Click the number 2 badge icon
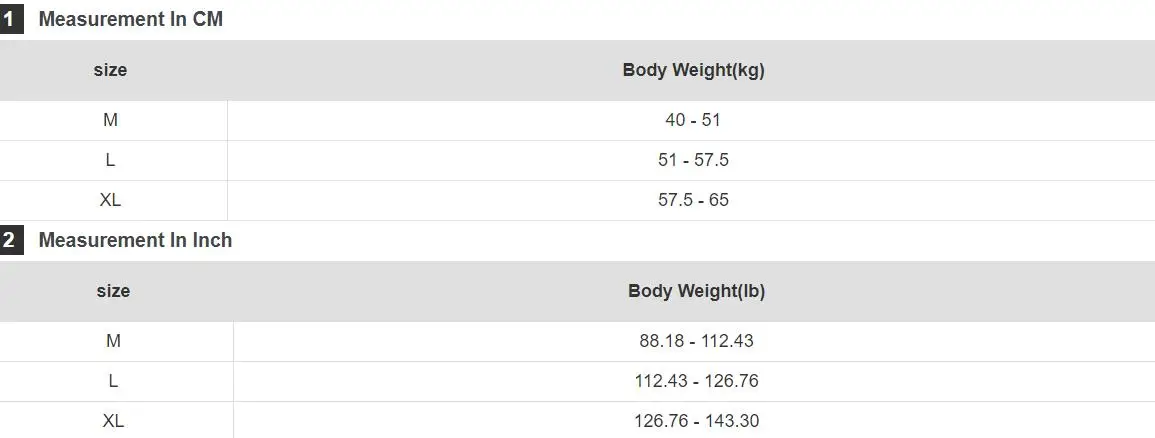Viewport: 1155px width, 438px height. click(x=11, y=240)
